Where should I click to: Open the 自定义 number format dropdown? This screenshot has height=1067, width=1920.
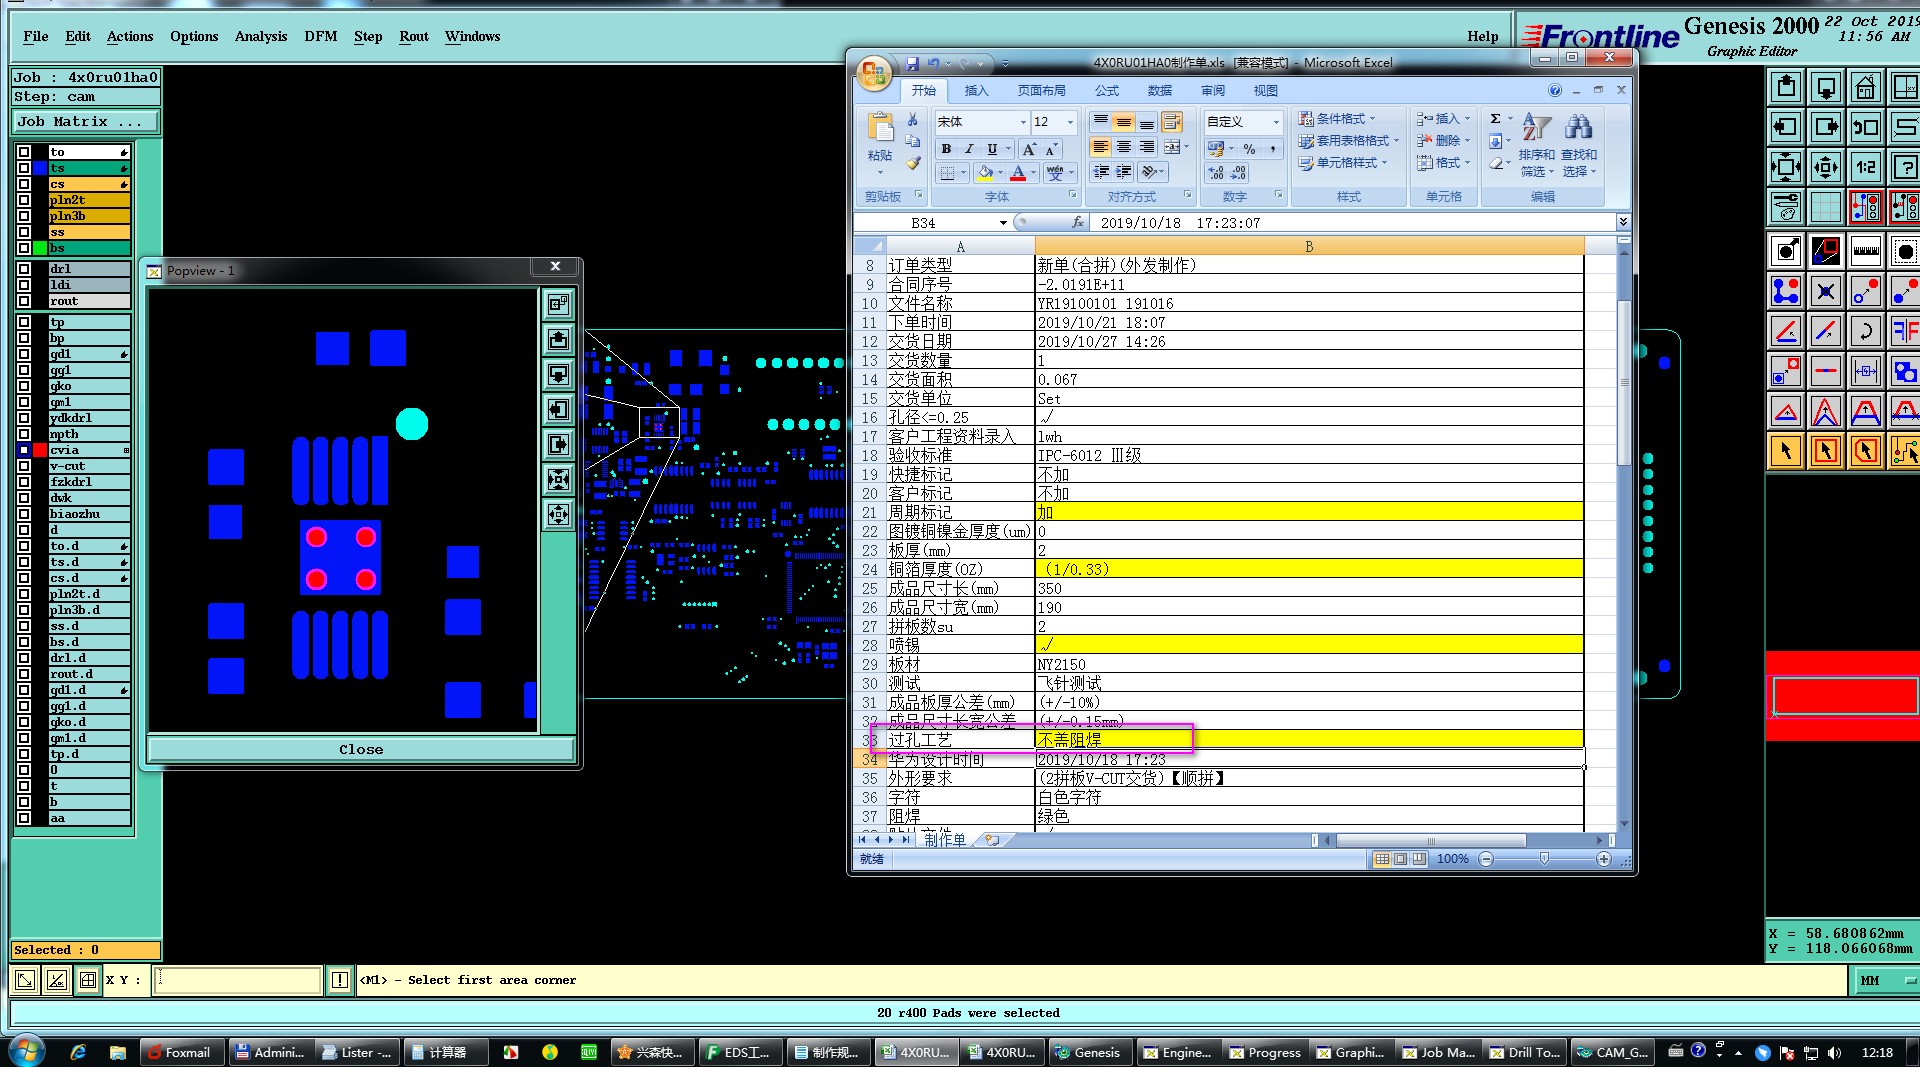point(1275,122)
